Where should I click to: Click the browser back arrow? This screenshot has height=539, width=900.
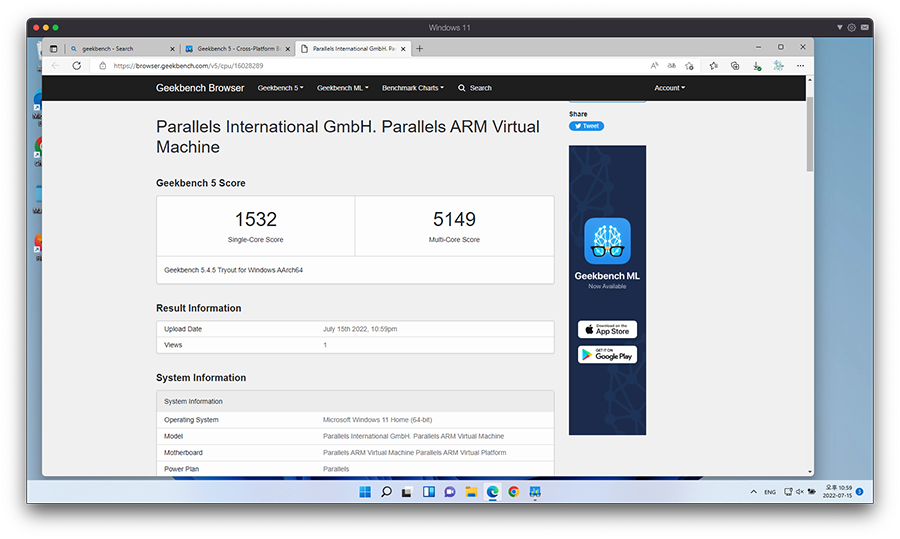pos(56,66)
